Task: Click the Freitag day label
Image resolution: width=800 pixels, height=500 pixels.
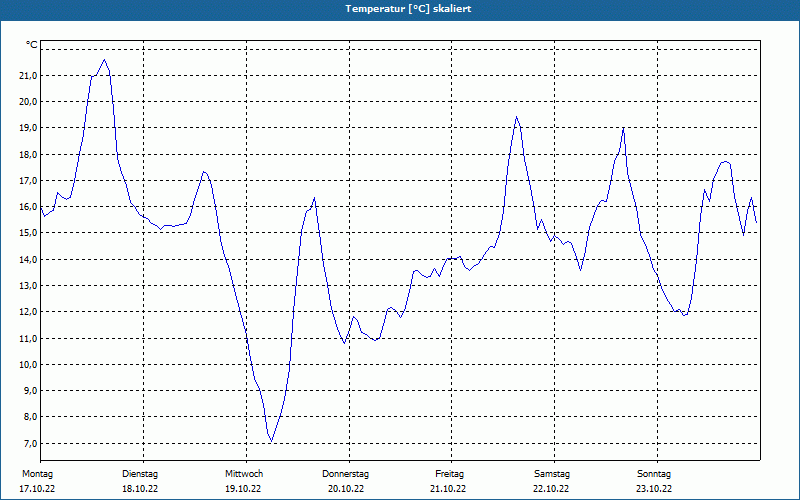Action: pyautogui.click(x=449, y=474)
